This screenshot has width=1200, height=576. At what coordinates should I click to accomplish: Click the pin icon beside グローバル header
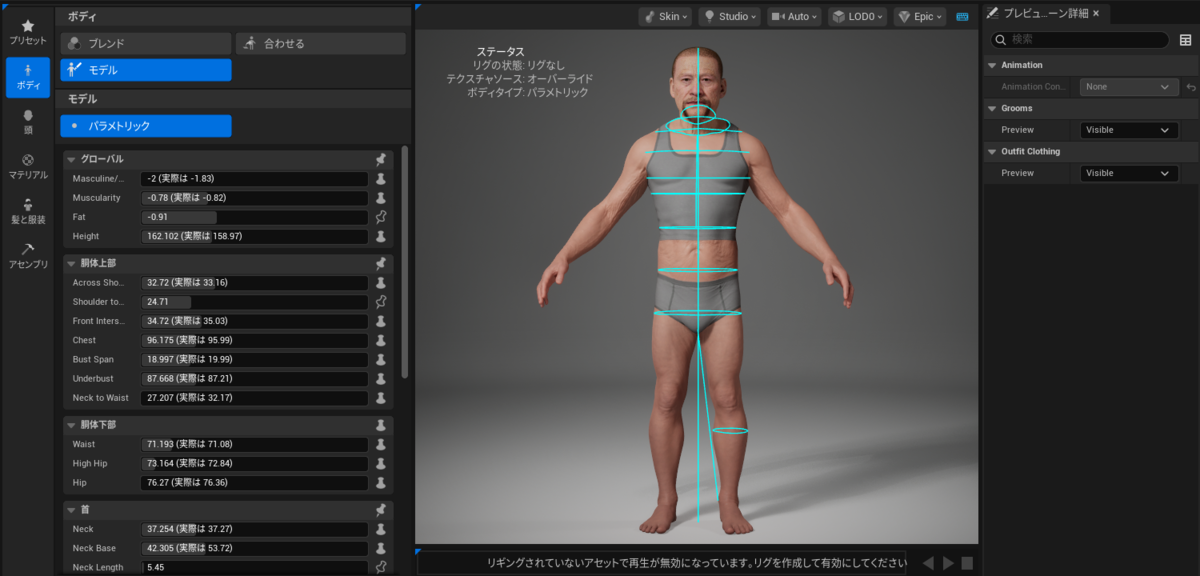tap(380, 159)
